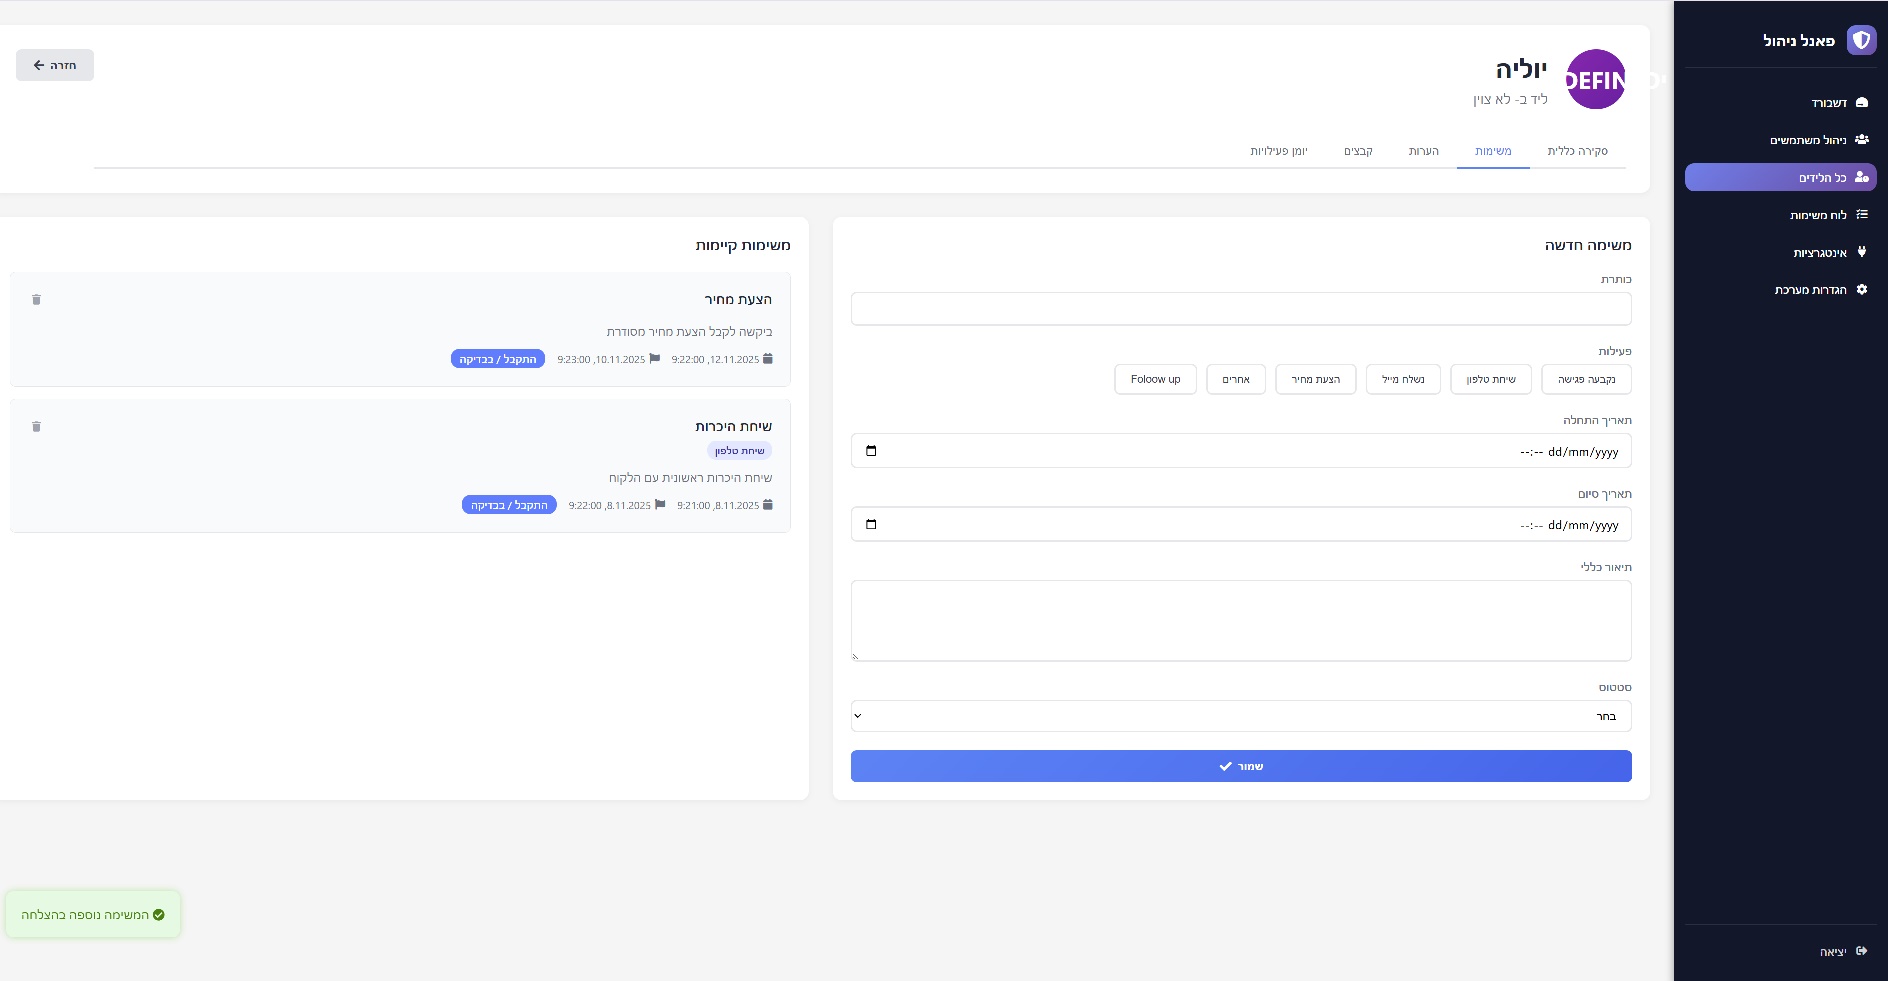Select the שיחת טלפון activity option
This screenshot has width=1888, height=981.
1490,380
